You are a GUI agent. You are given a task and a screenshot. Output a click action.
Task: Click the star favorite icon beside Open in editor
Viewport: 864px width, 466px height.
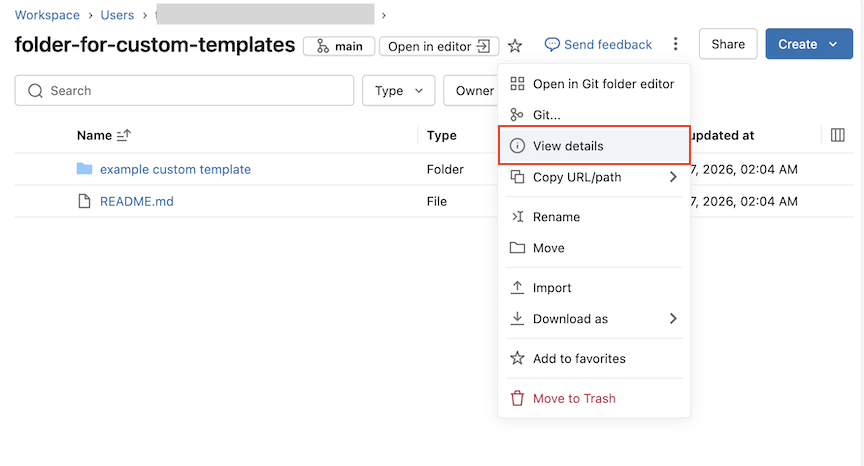click(515, 45)
